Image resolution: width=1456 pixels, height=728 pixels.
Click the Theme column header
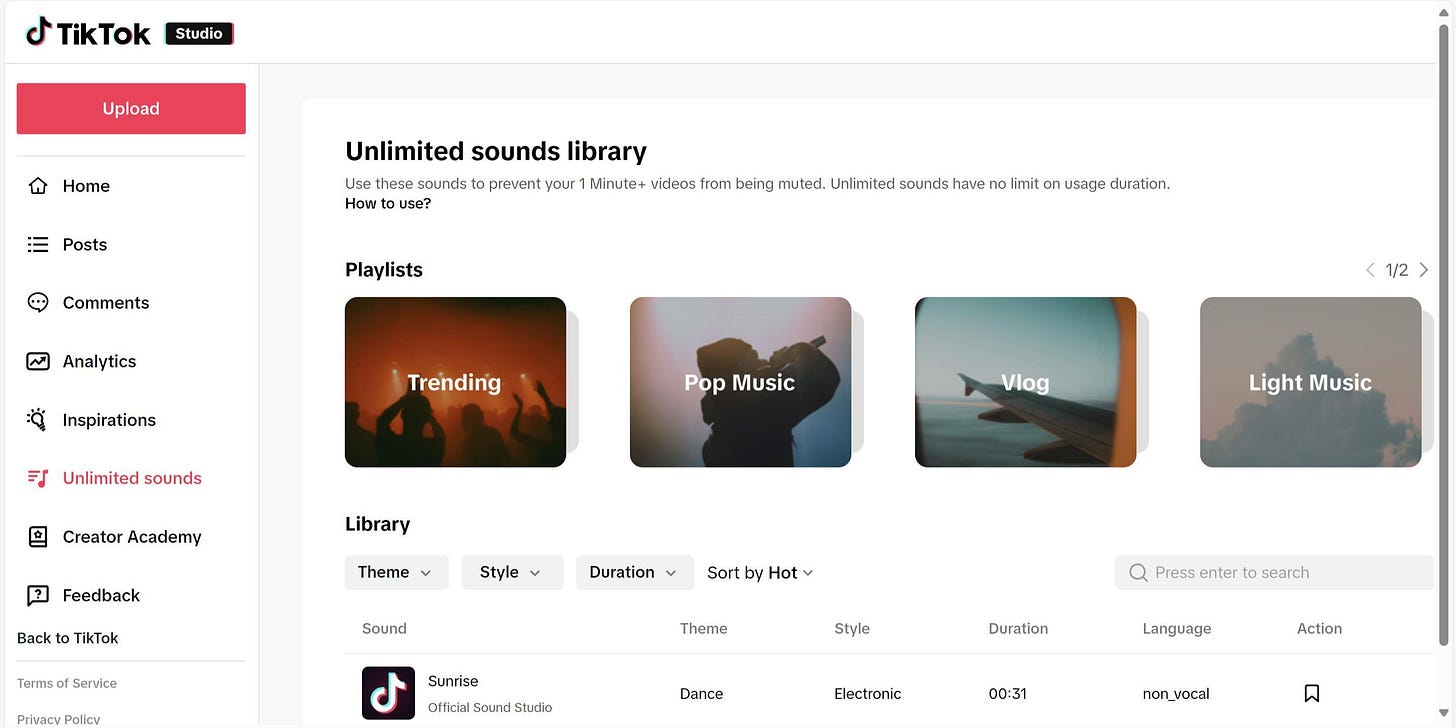[x=704, y=628]
